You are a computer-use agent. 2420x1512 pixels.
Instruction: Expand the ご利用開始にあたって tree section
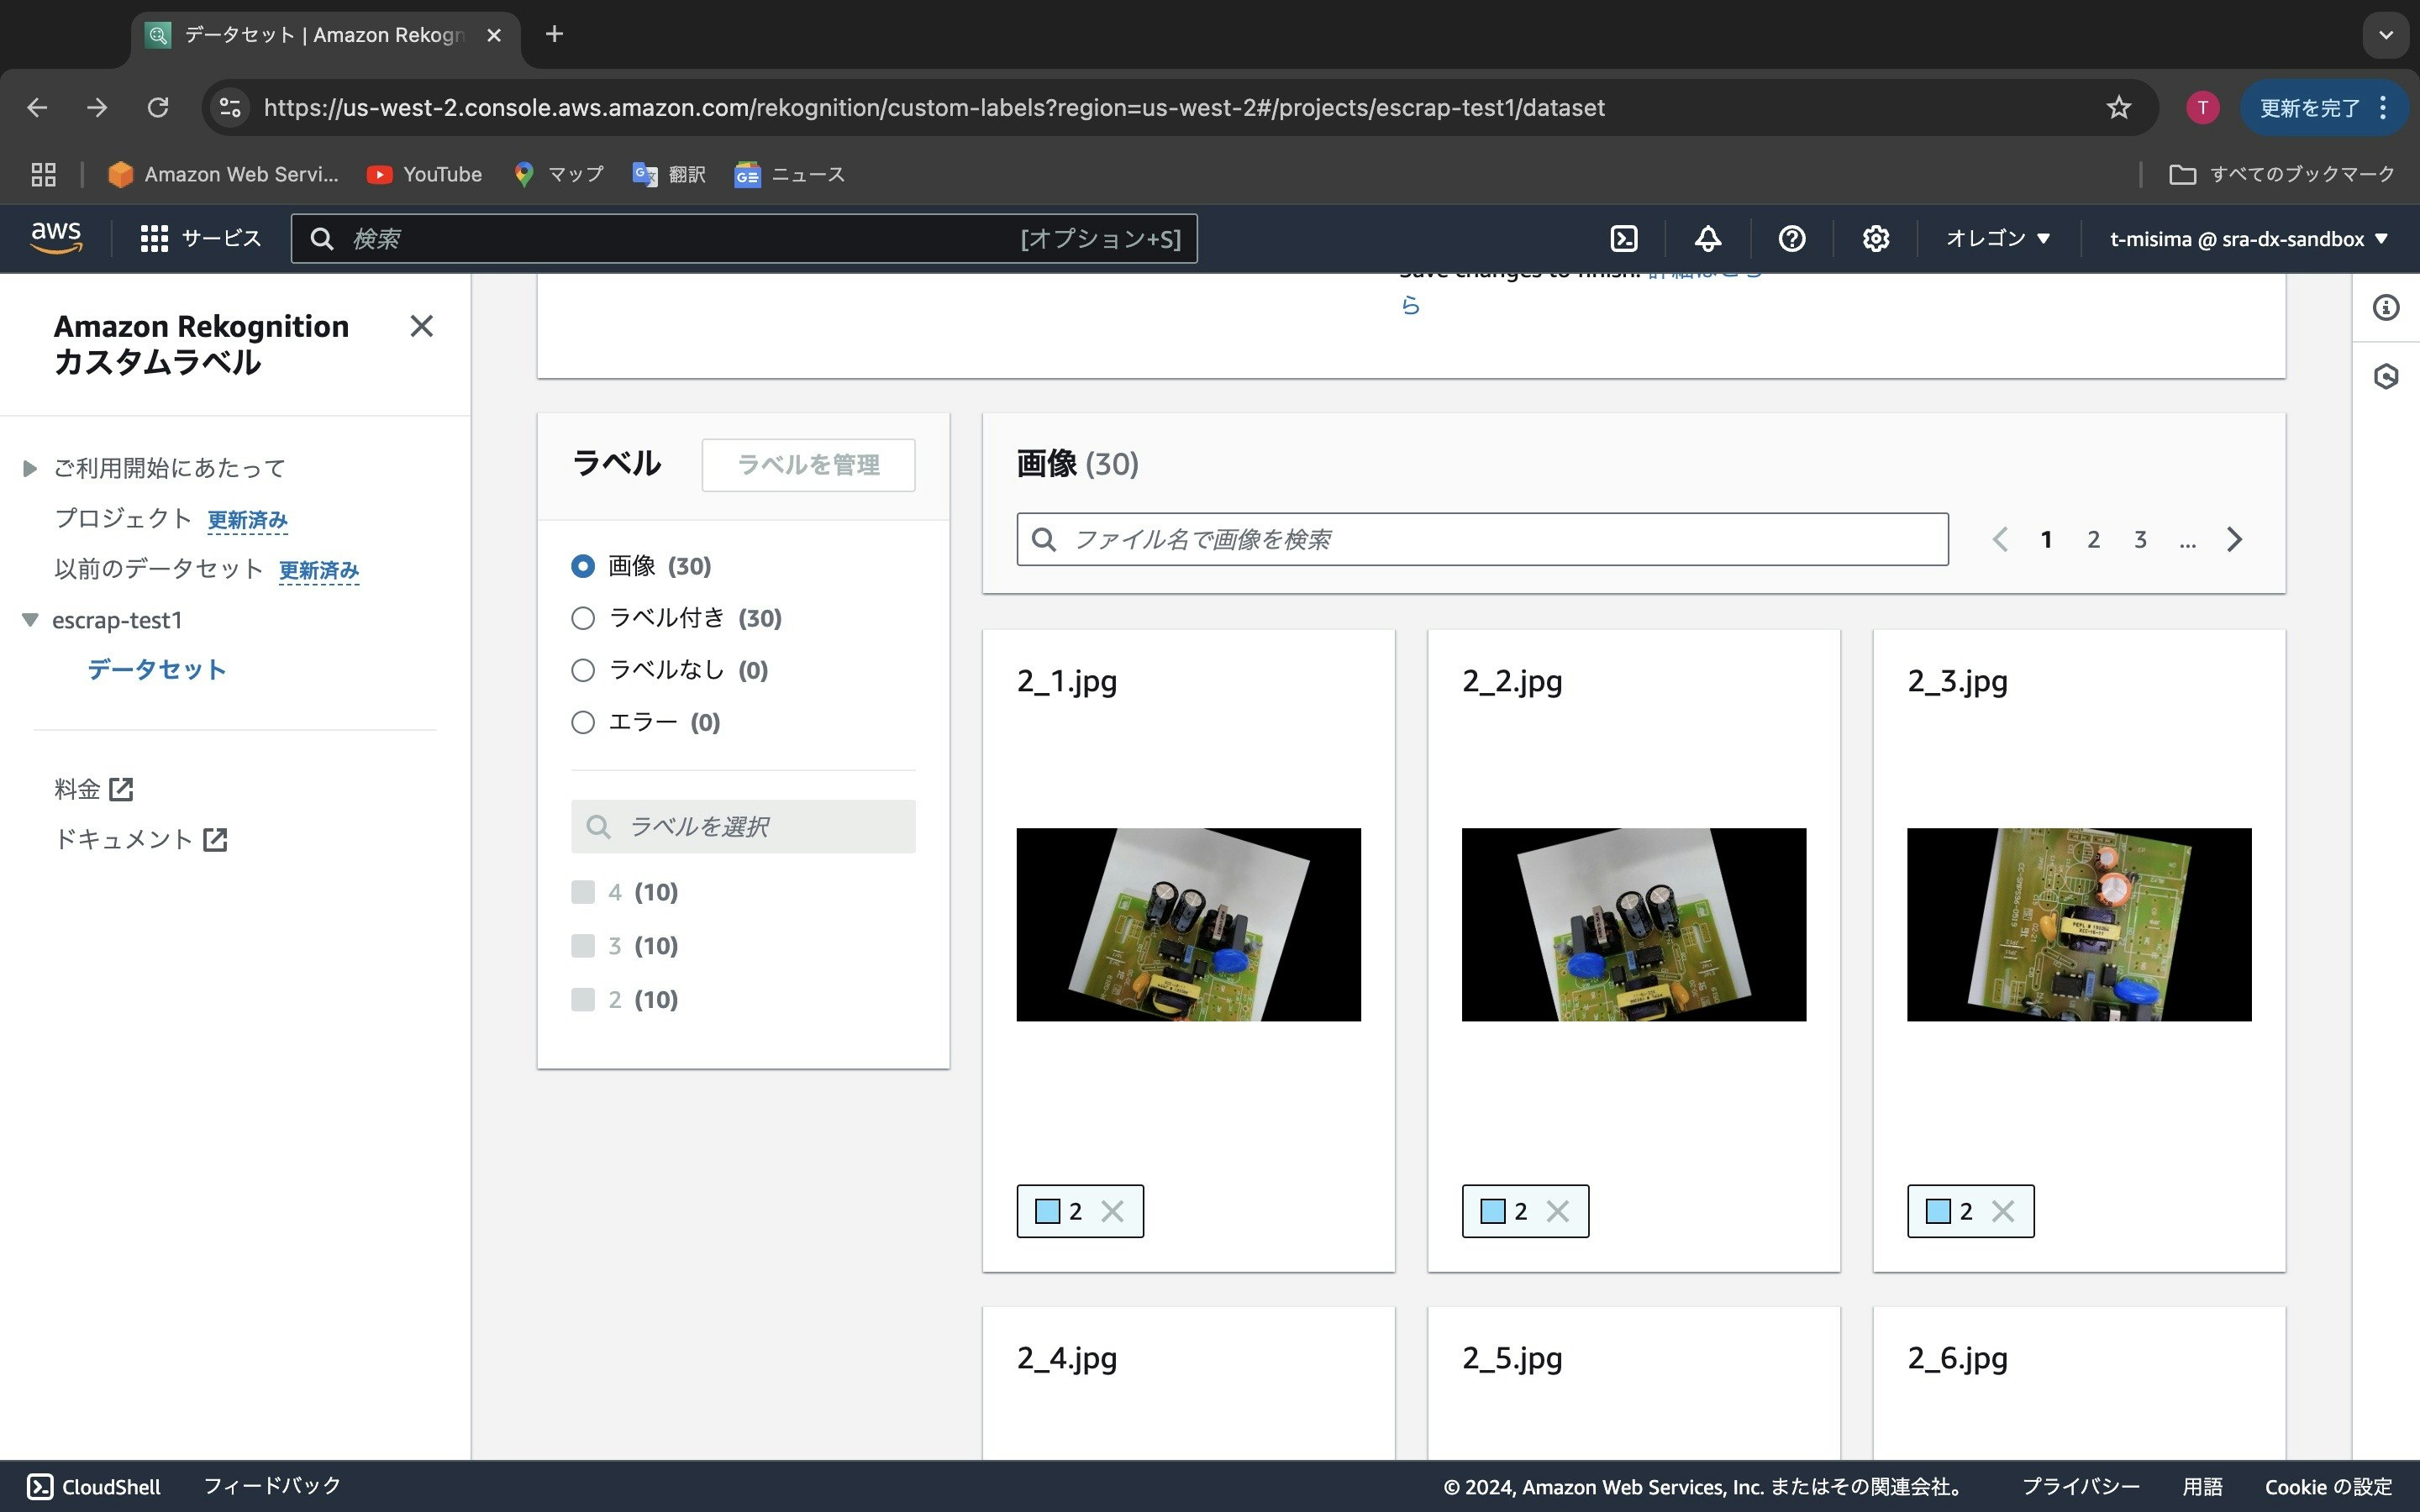(30, 468)
